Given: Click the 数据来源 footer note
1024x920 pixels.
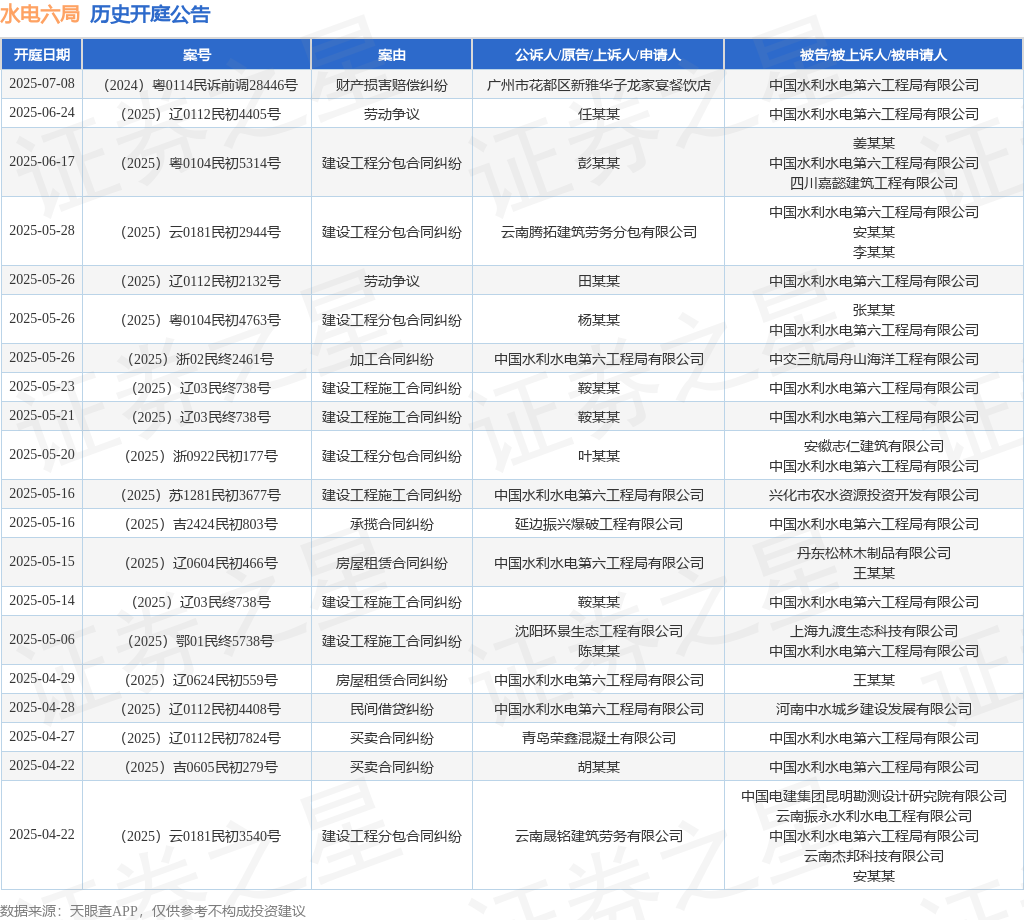Looking at the screenshot, I should (153, 911).
